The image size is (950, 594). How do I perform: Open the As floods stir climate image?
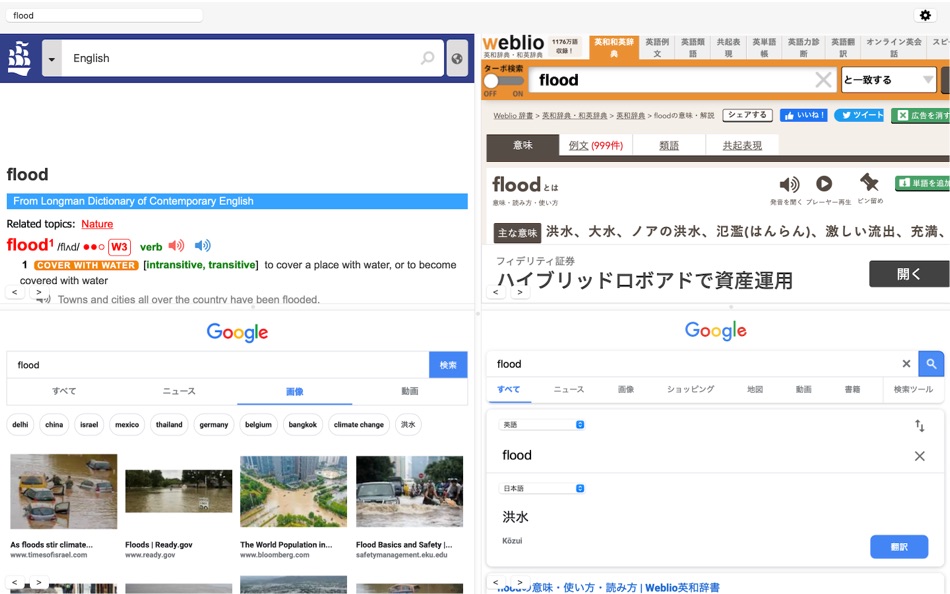(63, 492)
